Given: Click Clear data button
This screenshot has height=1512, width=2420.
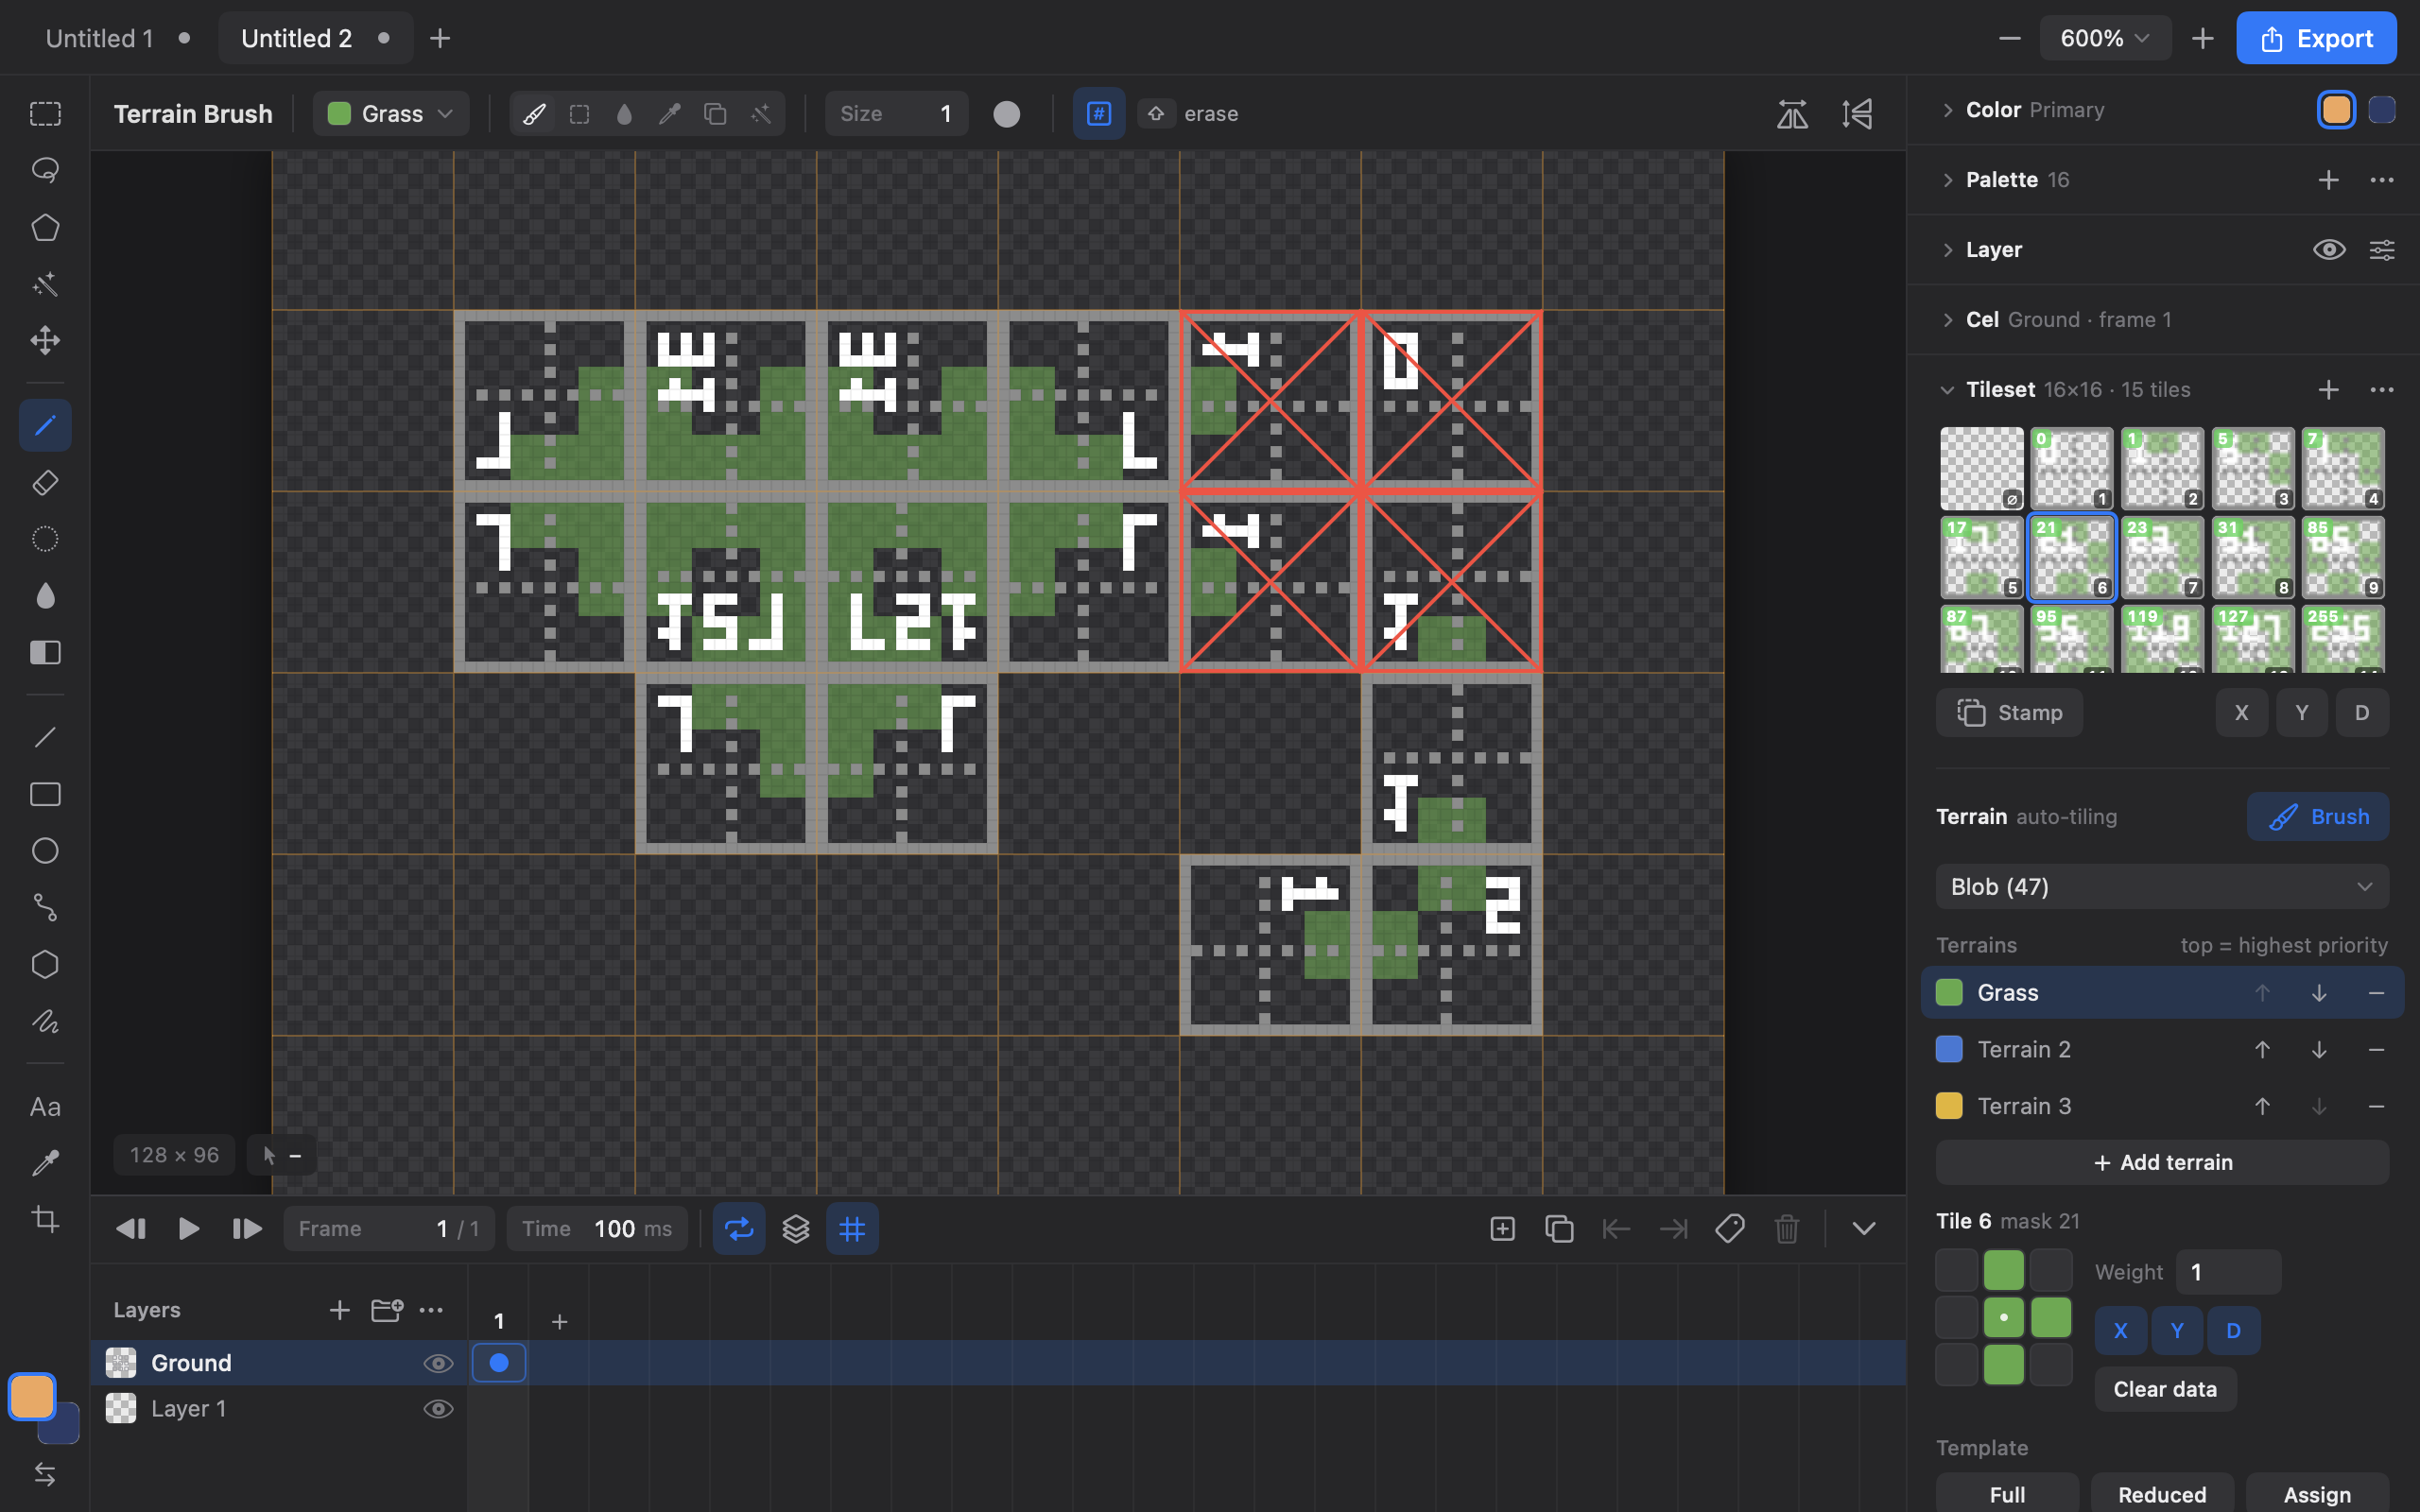Looking at the screenshot, I should coord(2165,1389).
